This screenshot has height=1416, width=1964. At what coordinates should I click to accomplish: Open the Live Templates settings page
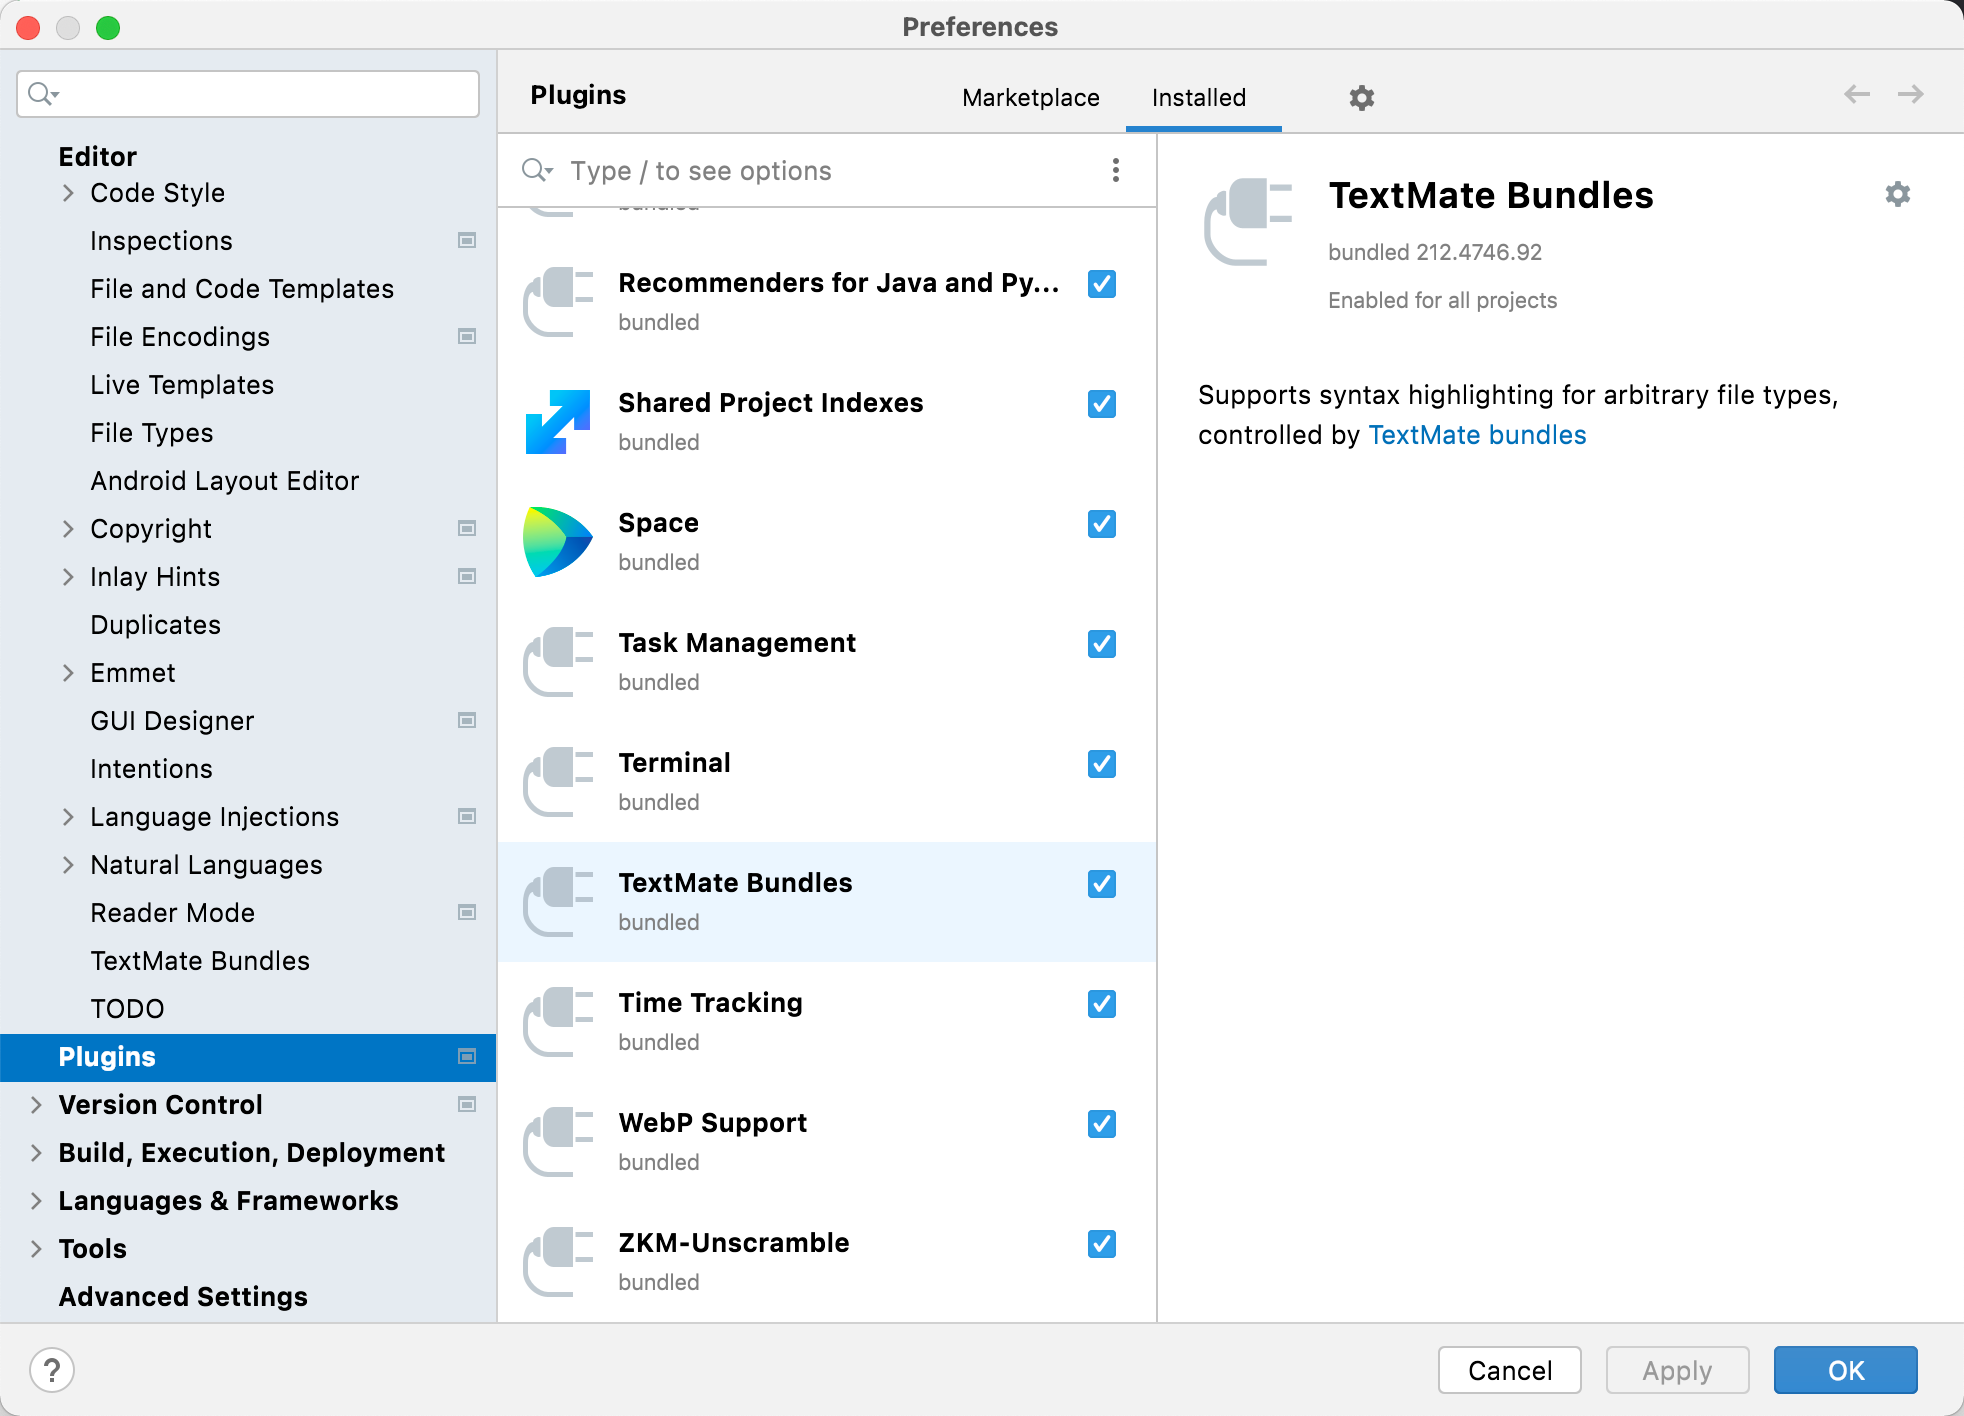[182, 384]
